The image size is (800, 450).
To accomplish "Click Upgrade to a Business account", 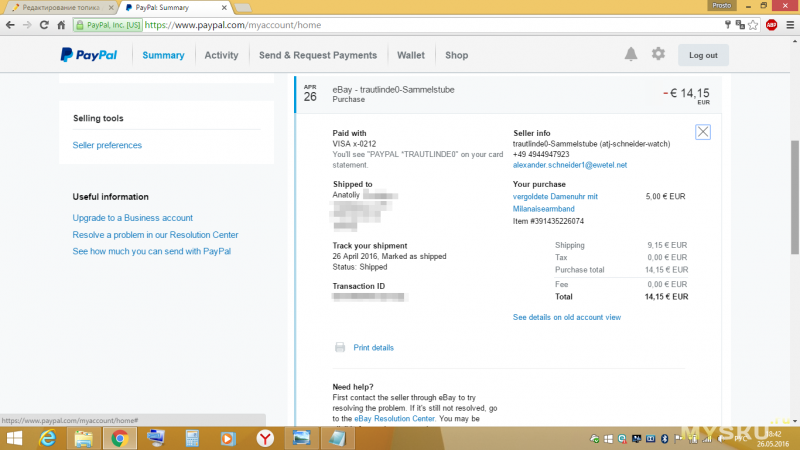I will tap(133, 218).
